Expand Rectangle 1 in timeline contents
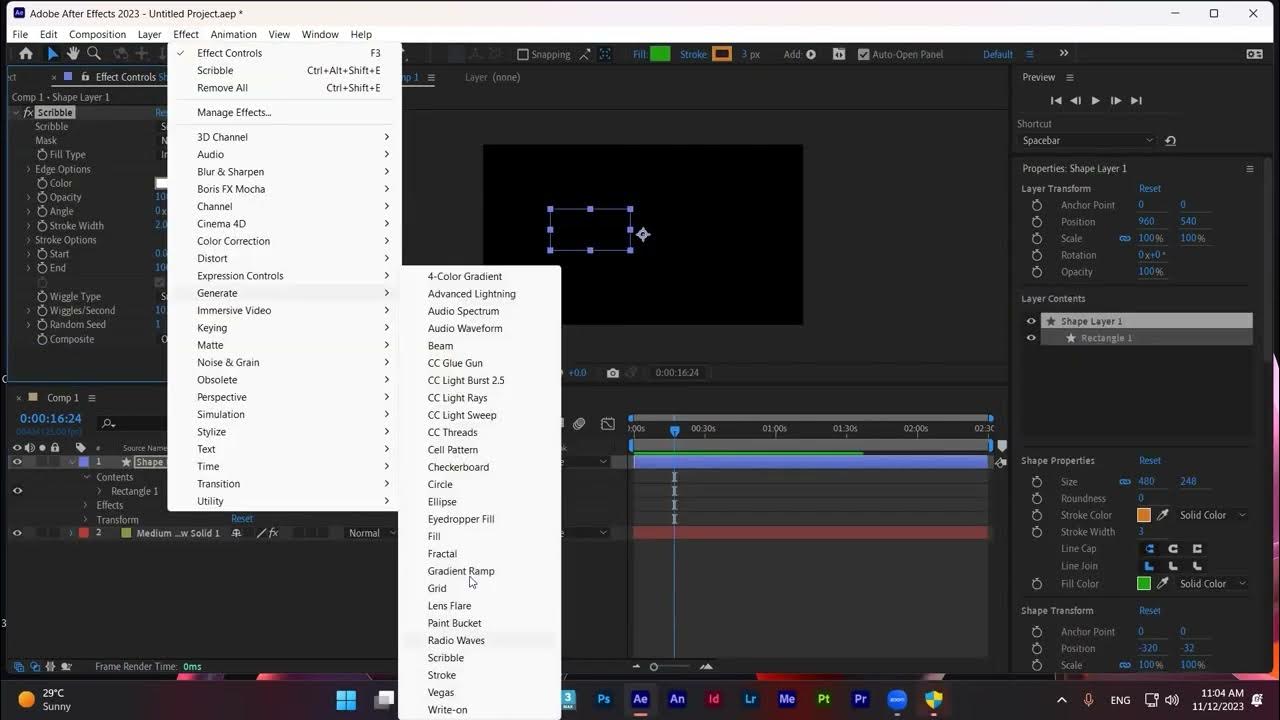Viewport: 1280px width, 720px height. (99, 491)
